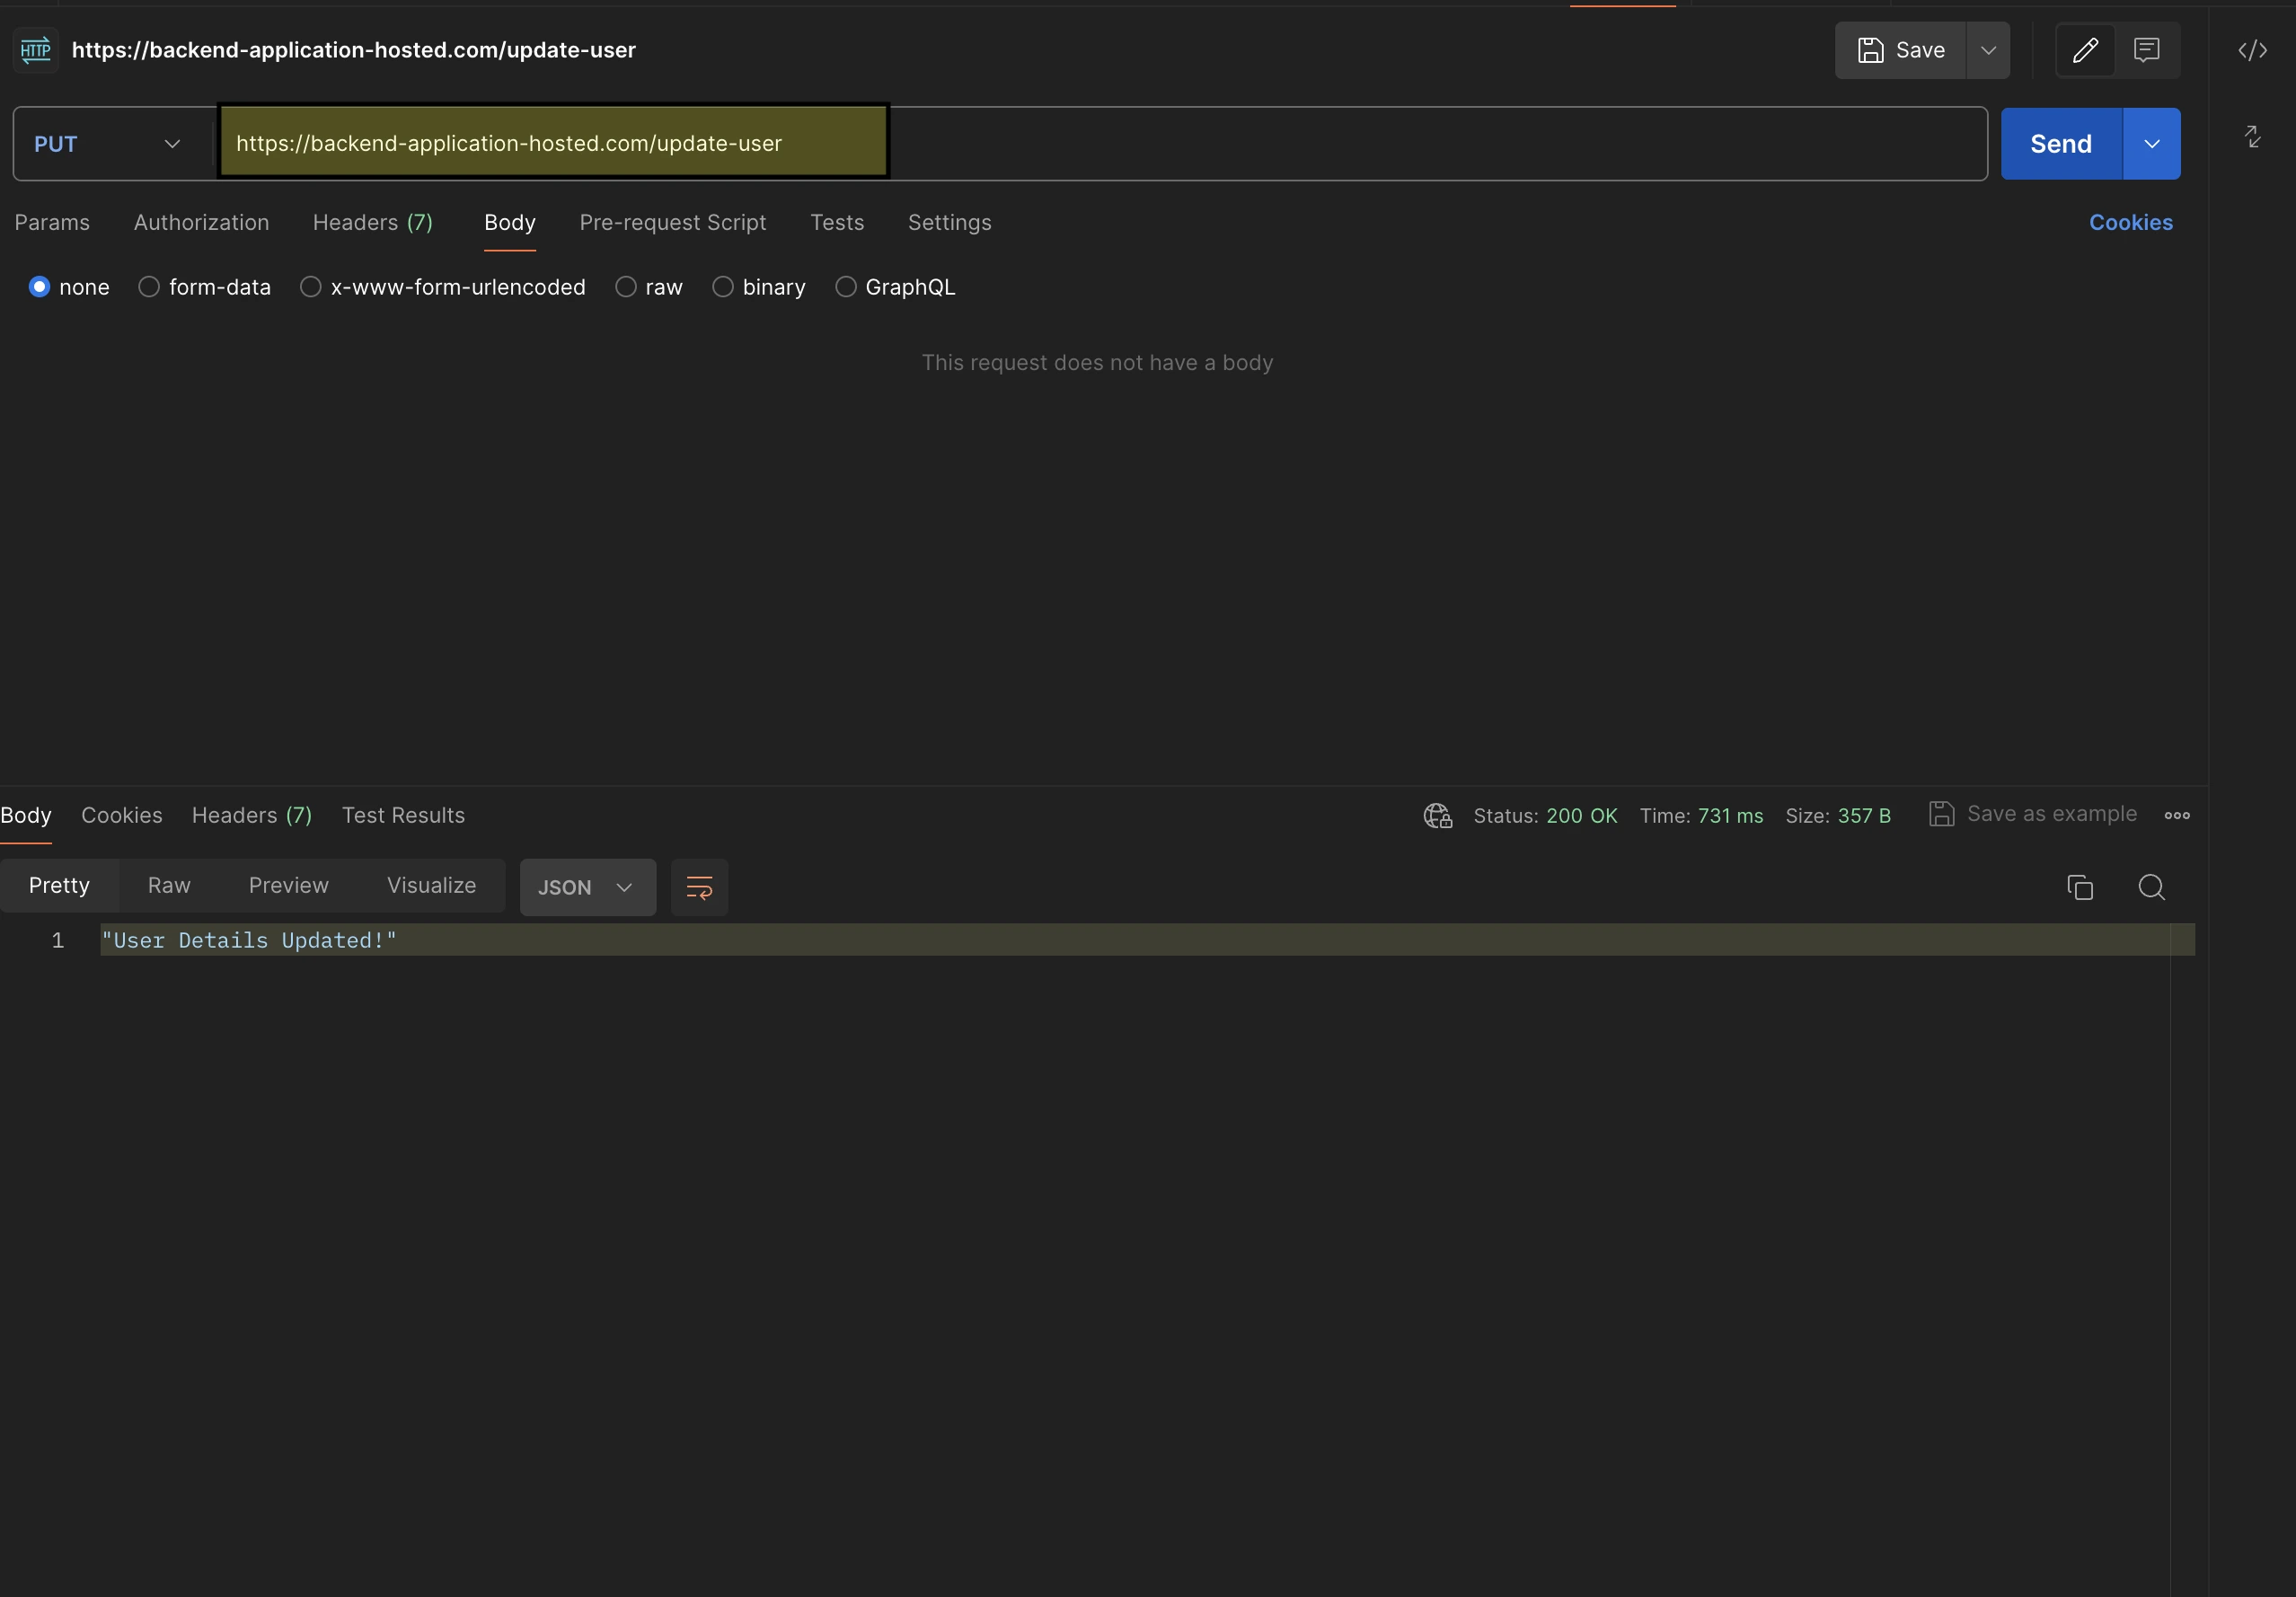Click the Send button
2296x1597 pixels.
[2061, 144]
